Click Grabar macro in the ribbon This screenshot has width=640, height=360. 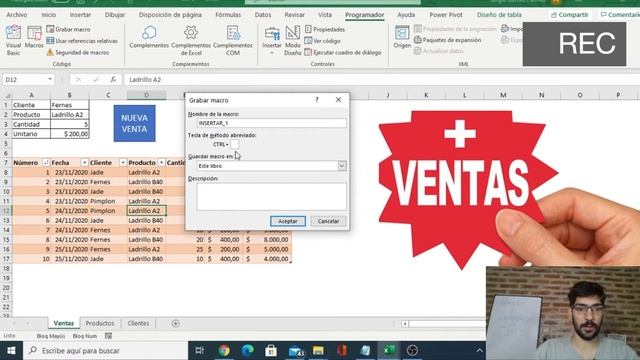pos(68,29)
